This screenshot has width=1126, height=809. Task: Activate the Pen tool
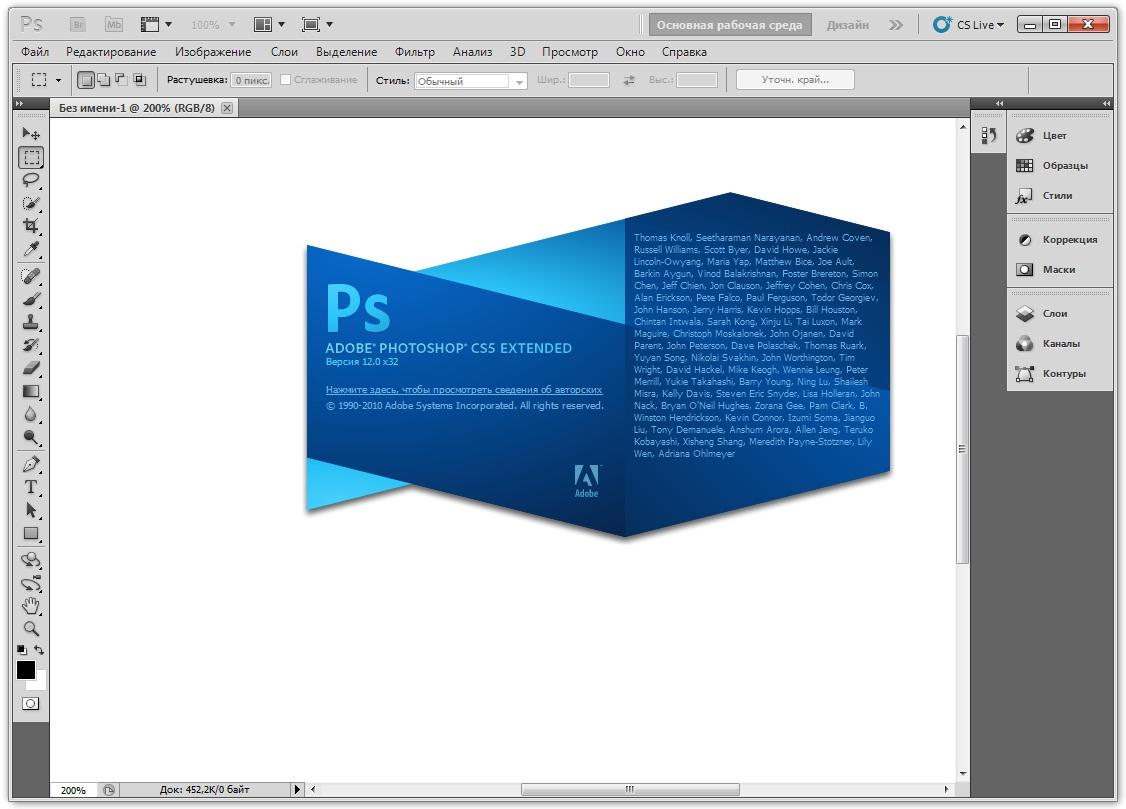pos(31,465)
